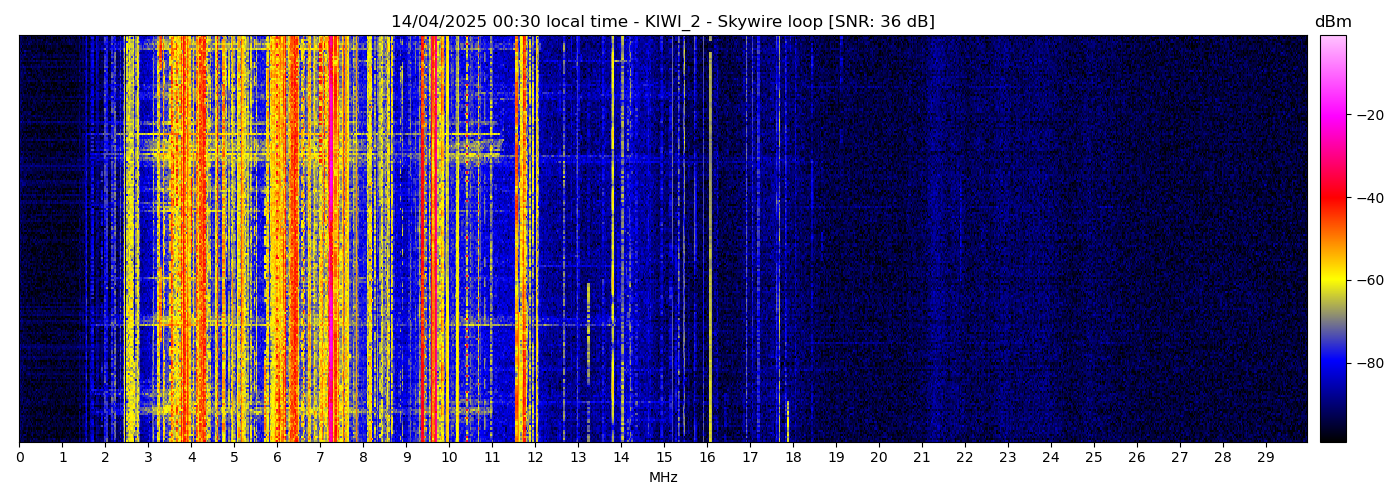Click the plot title showing KIWI_2 Skywire loop
The height and width of the screenshot is (500, 1400).
(x=662, y=22)
